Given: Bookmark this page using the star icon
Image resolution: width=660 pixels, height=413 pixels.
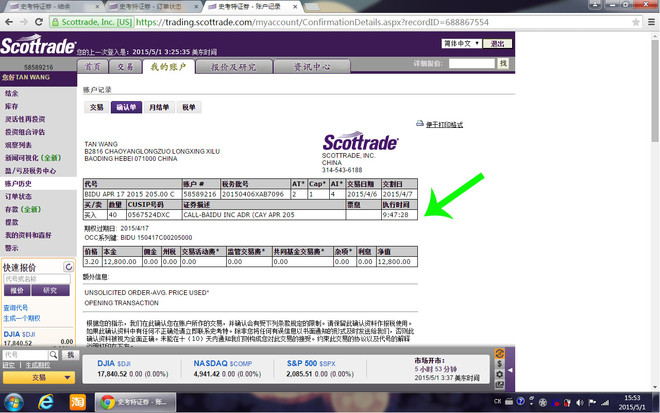Looking at the screenshot, I should click(636, 22).
